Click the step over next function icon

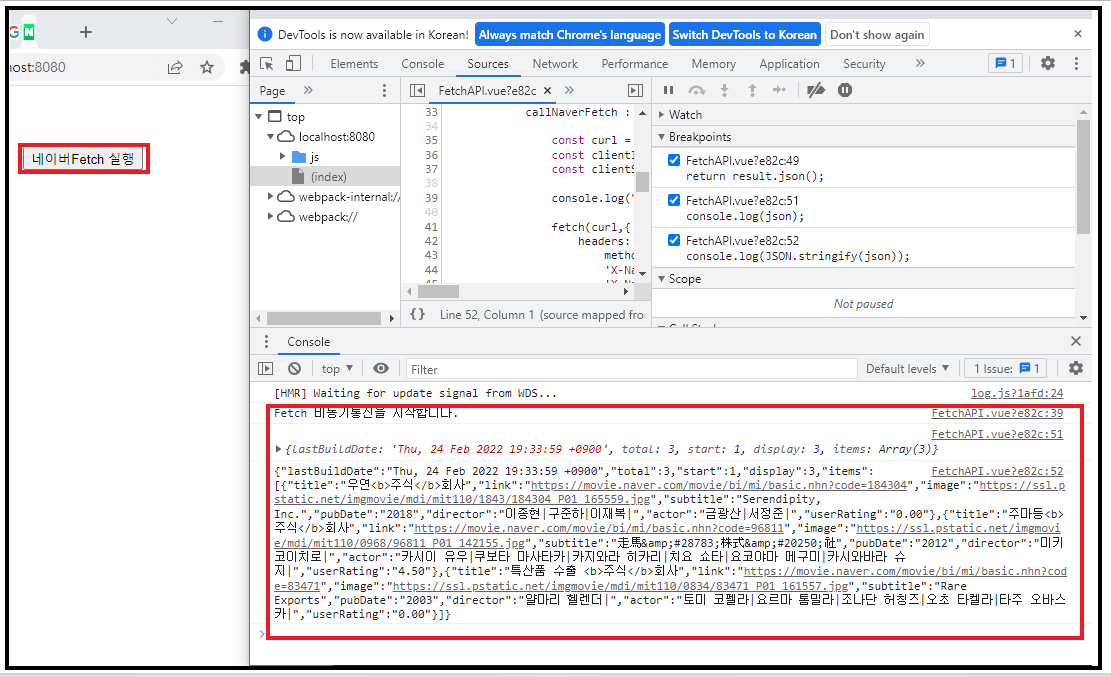pyautogui.click(x=697, y=90)
